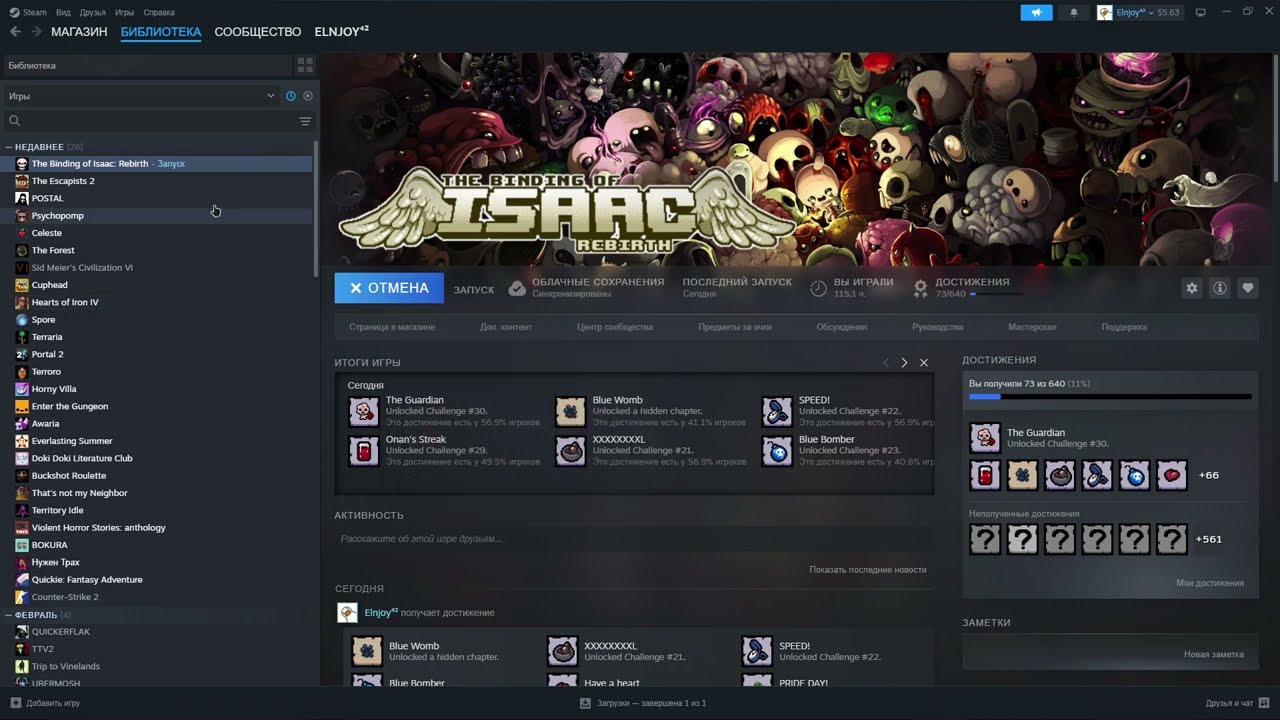Toggle the recent activity clock filter
Image resolution: width=1280 pixels, height=720 pixels.
coord(291,96)
